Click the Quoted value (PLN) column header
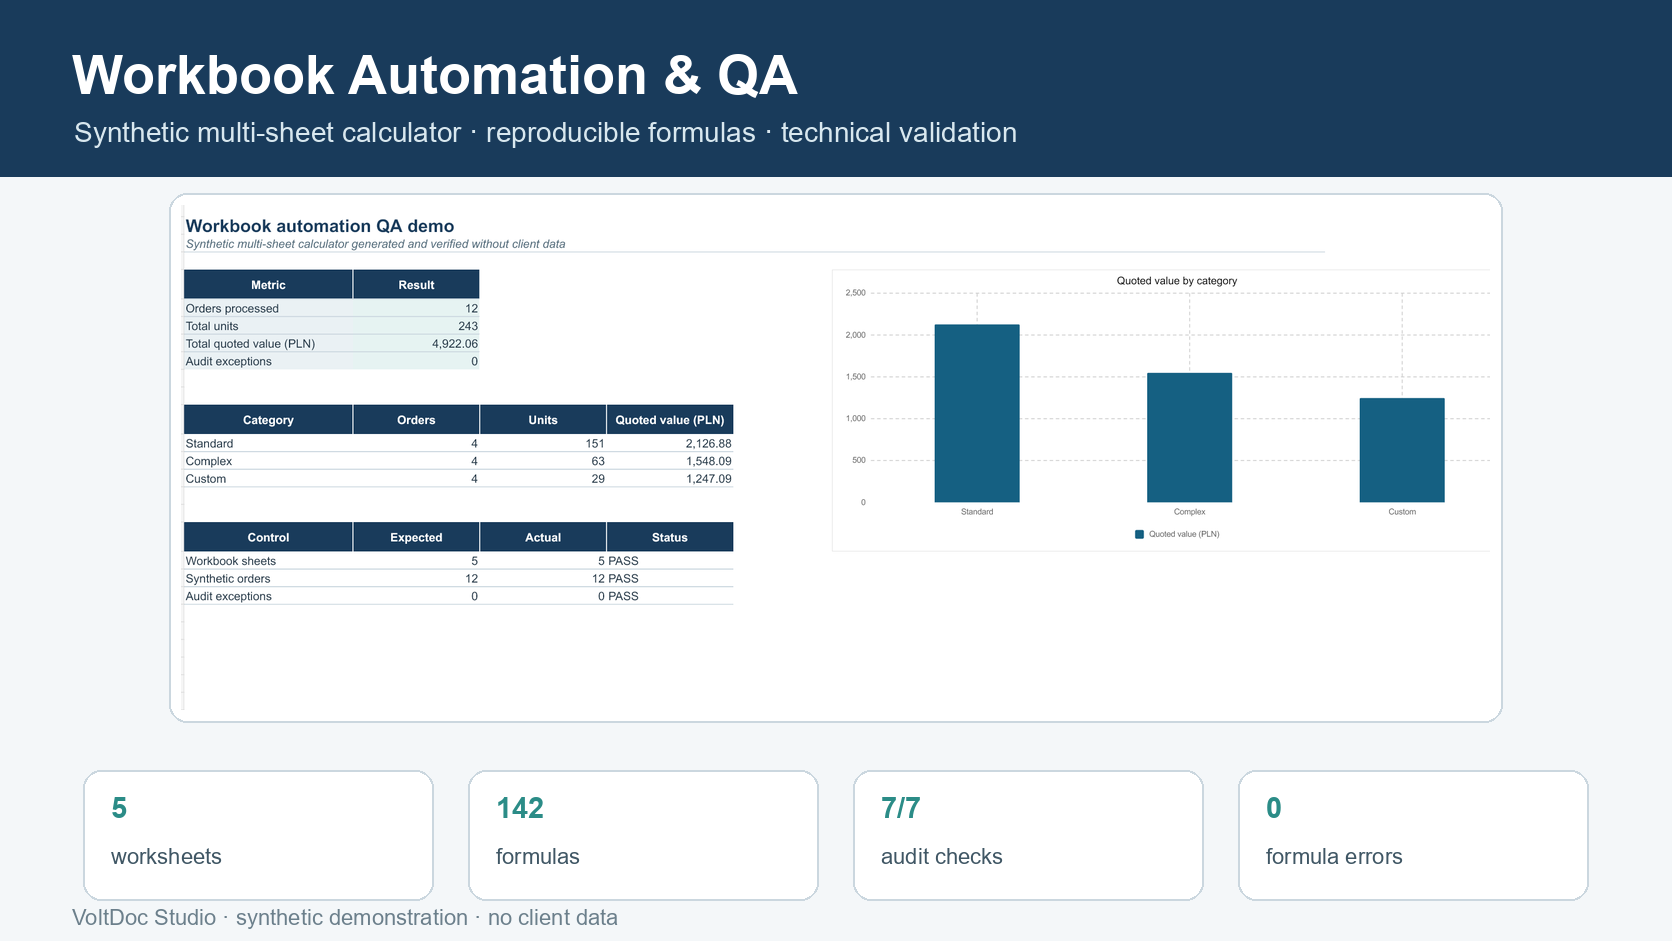1672x941 pixels. click(x=670, y=420)
